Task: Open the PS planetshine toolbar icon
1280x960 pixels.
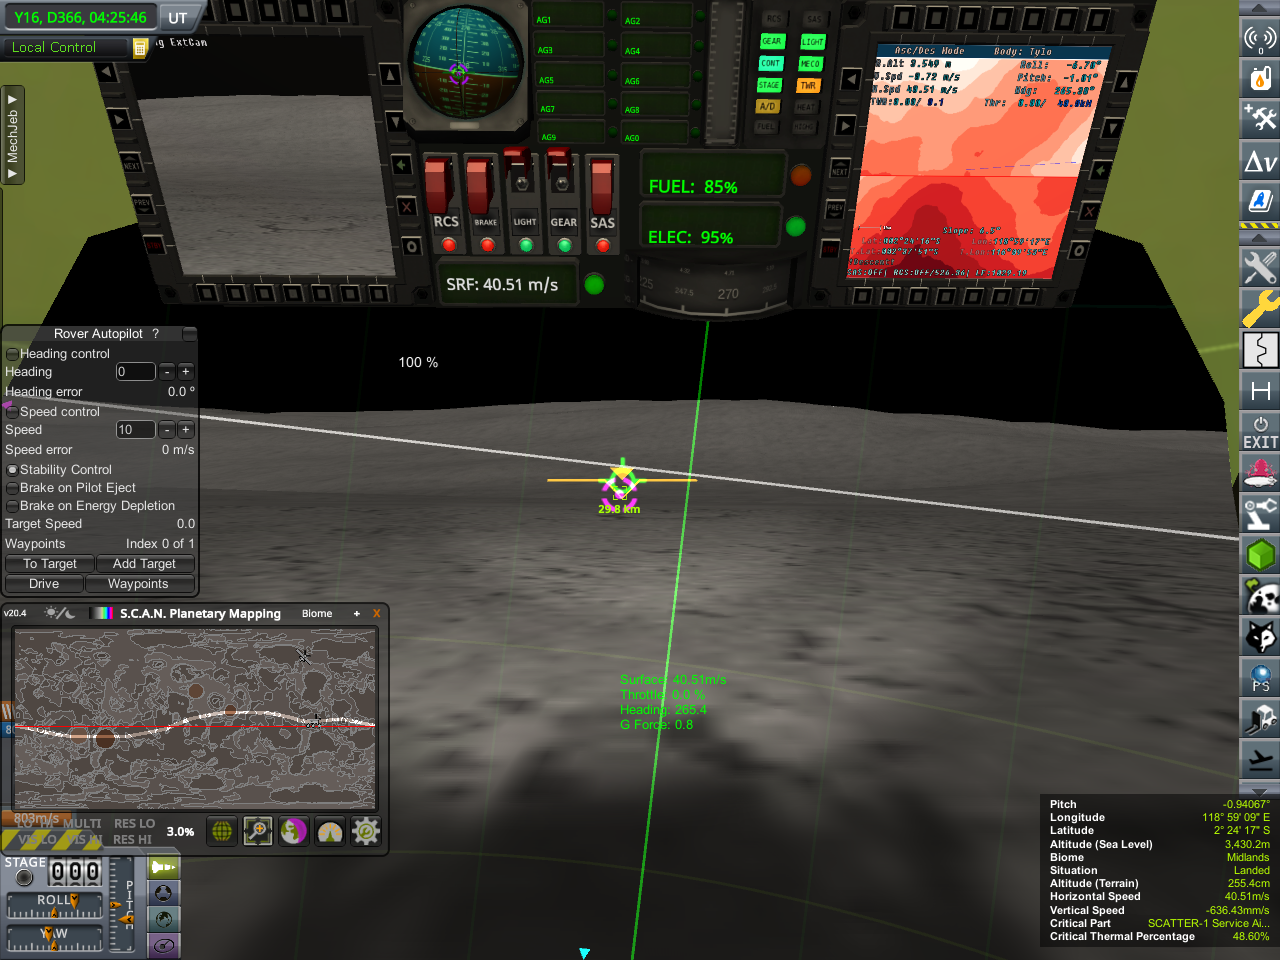Action: (1260, 678)
